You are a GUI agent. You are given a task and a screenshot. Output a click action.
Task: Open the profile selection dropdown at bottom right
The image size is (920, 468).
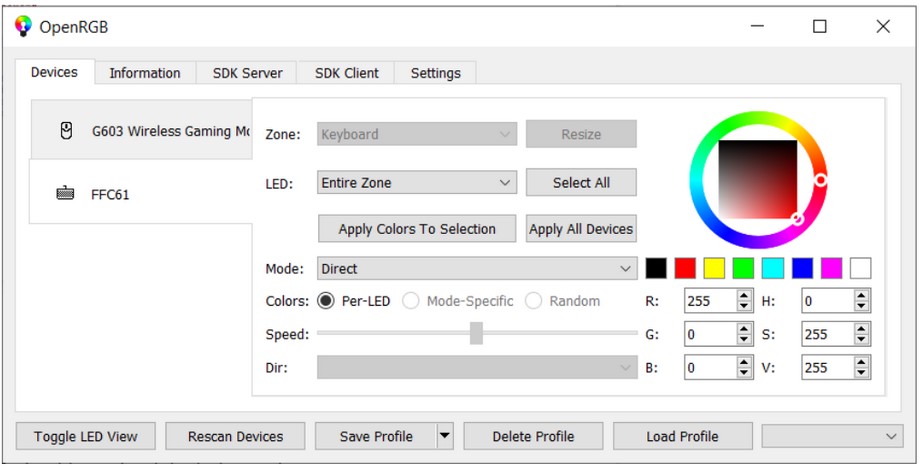pyautogui.click(x=832, y=436)
